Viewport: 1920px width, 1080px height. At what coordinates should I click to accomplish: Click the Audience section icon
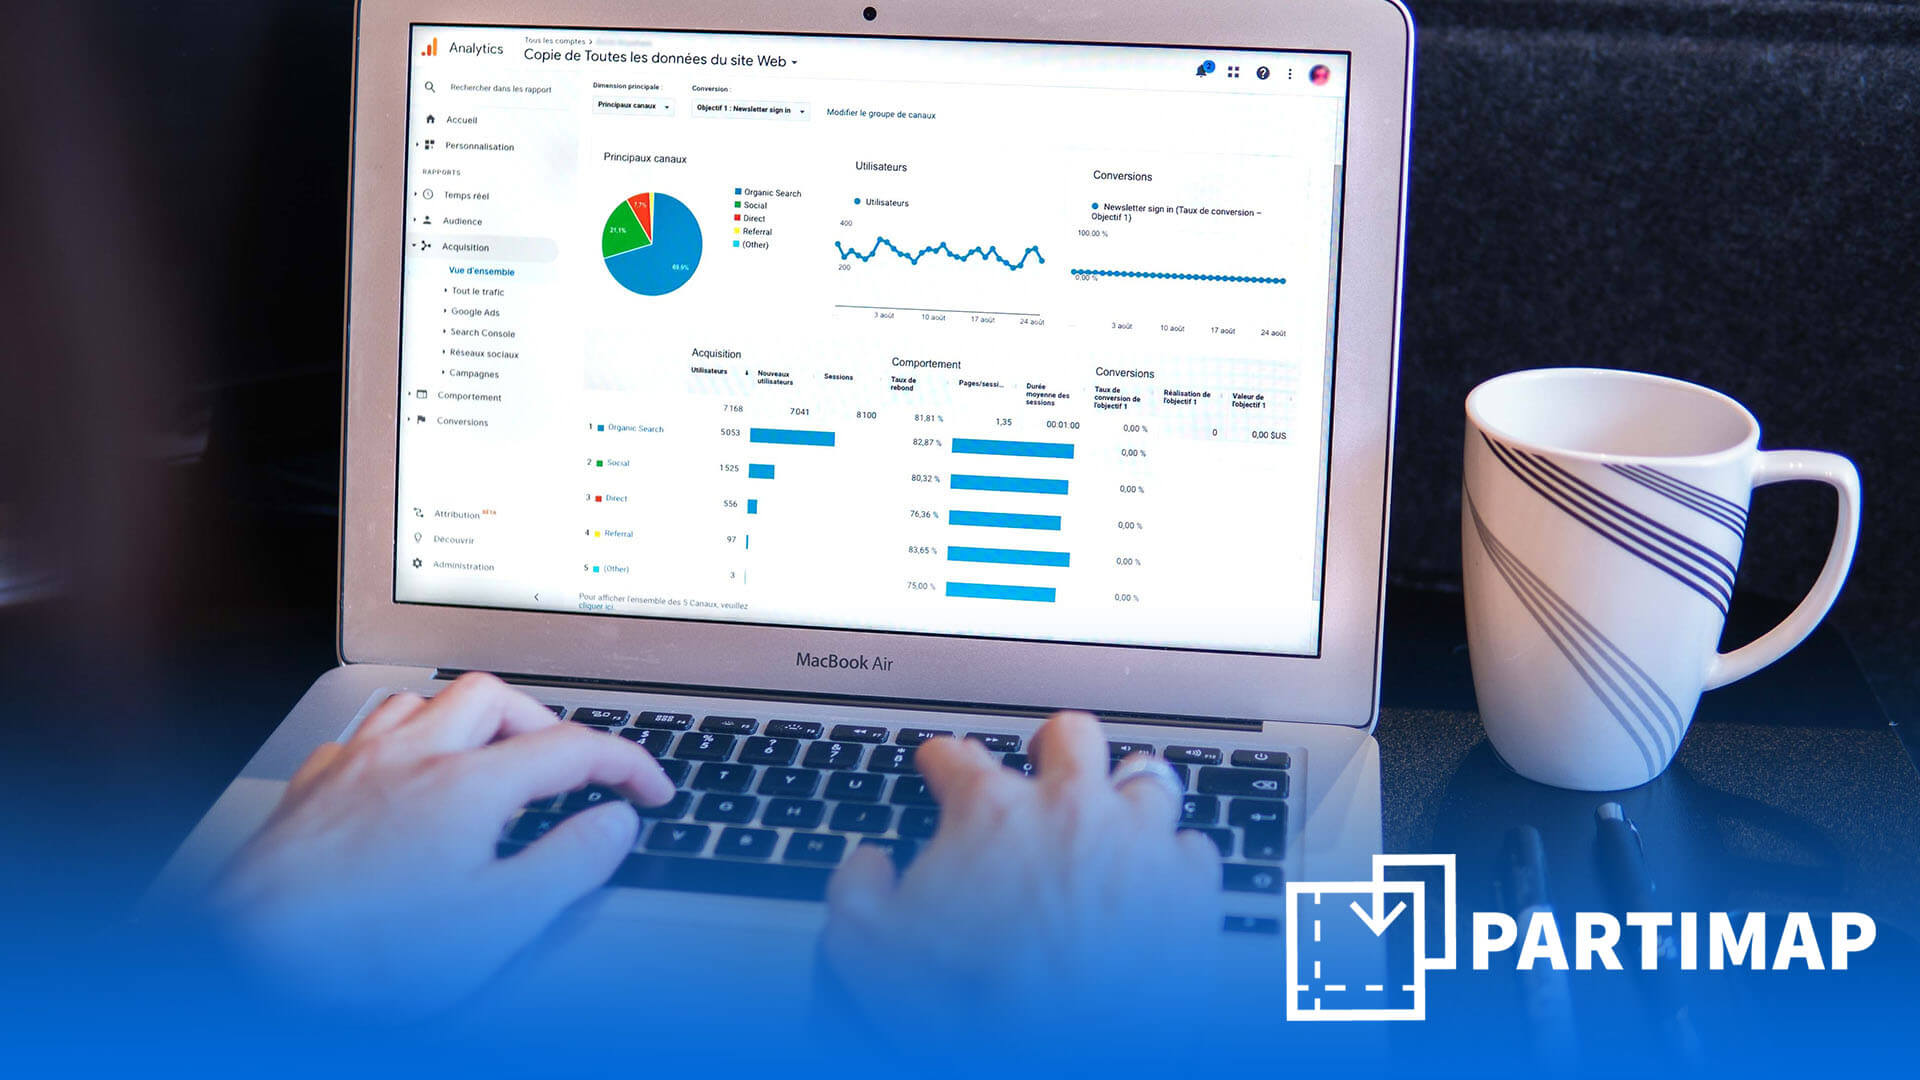coord(427,222)
